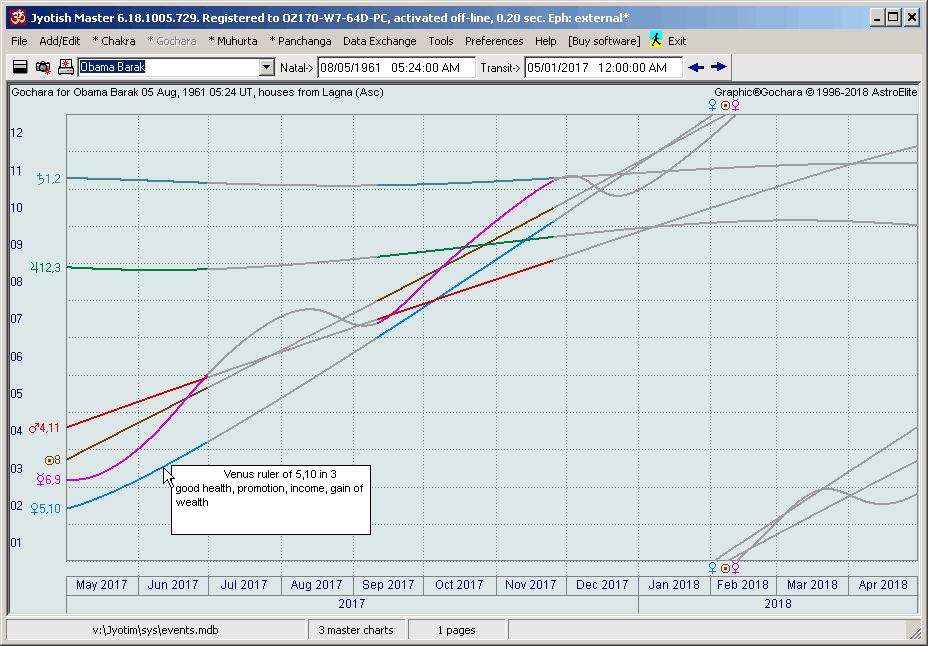Click the Sun symbol label at house 3
The image size is (928, 646).
tap(52, 460)
